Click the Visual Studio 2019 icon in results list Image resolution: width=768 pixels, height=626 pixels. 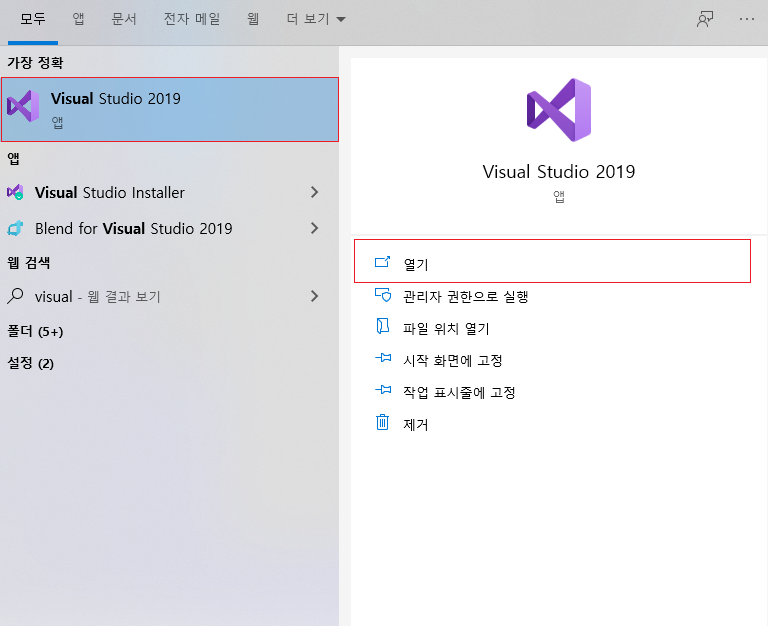(x=23, y=106)
